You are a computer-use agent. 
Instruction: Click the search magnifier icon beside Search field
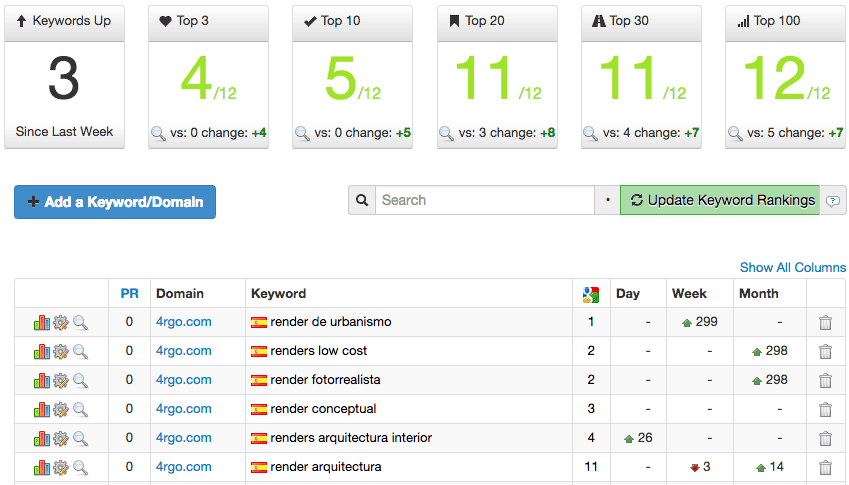coord(362,200)
